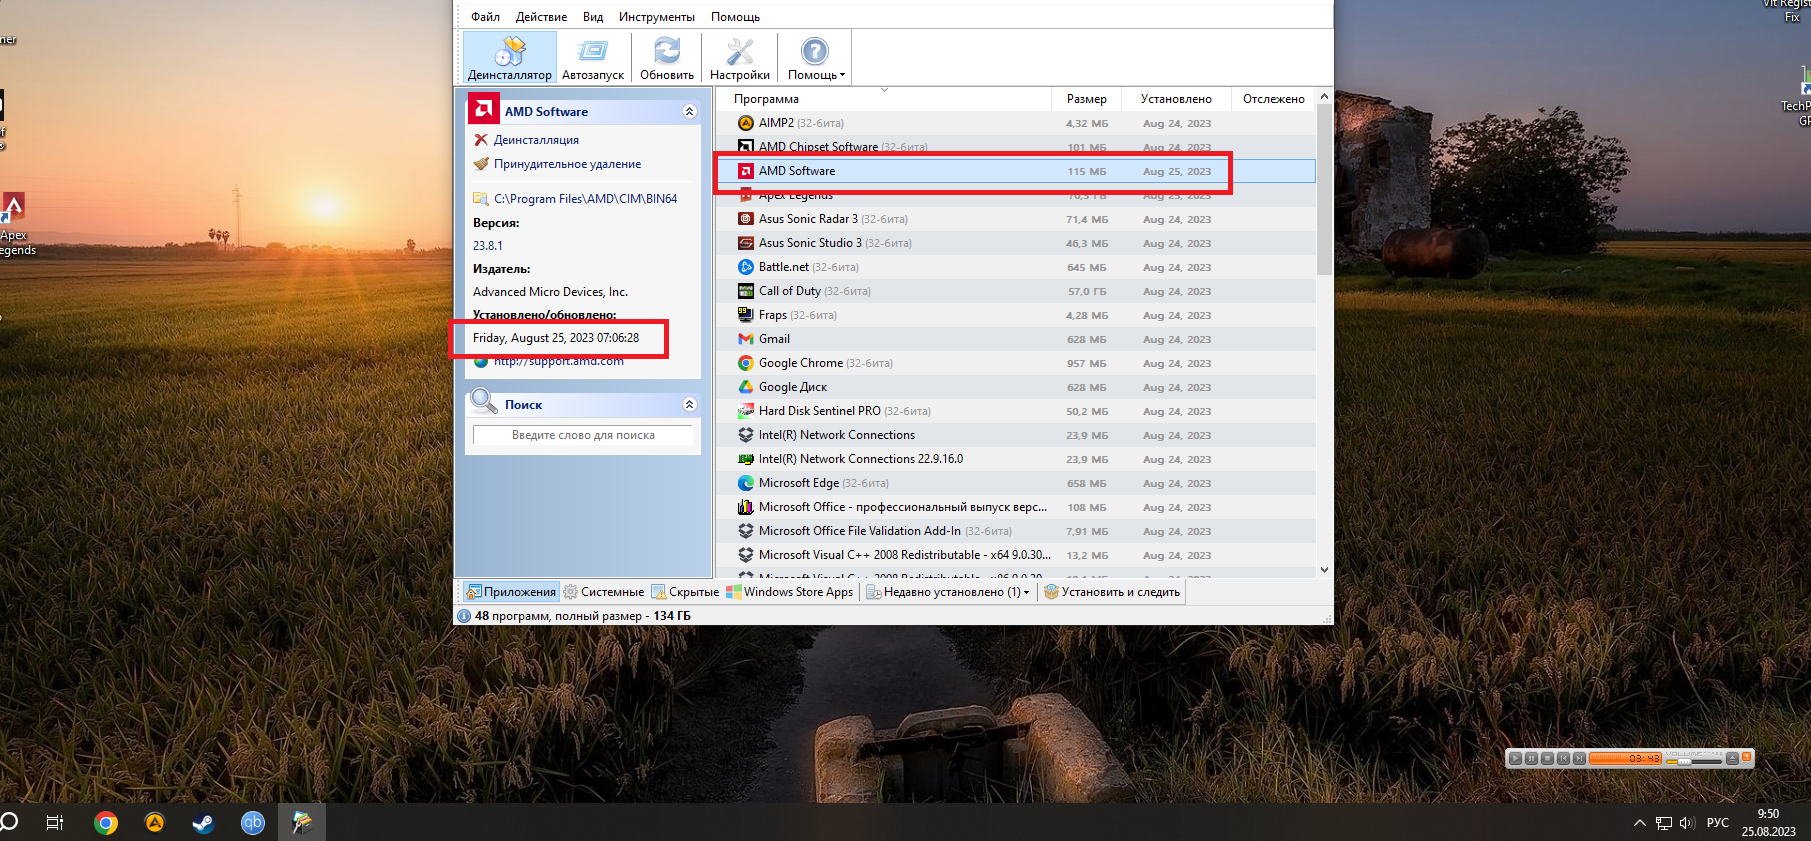Screen dimensions: 1811x841
Task: Switch to the Приложения tab
Action: point(511,592)
